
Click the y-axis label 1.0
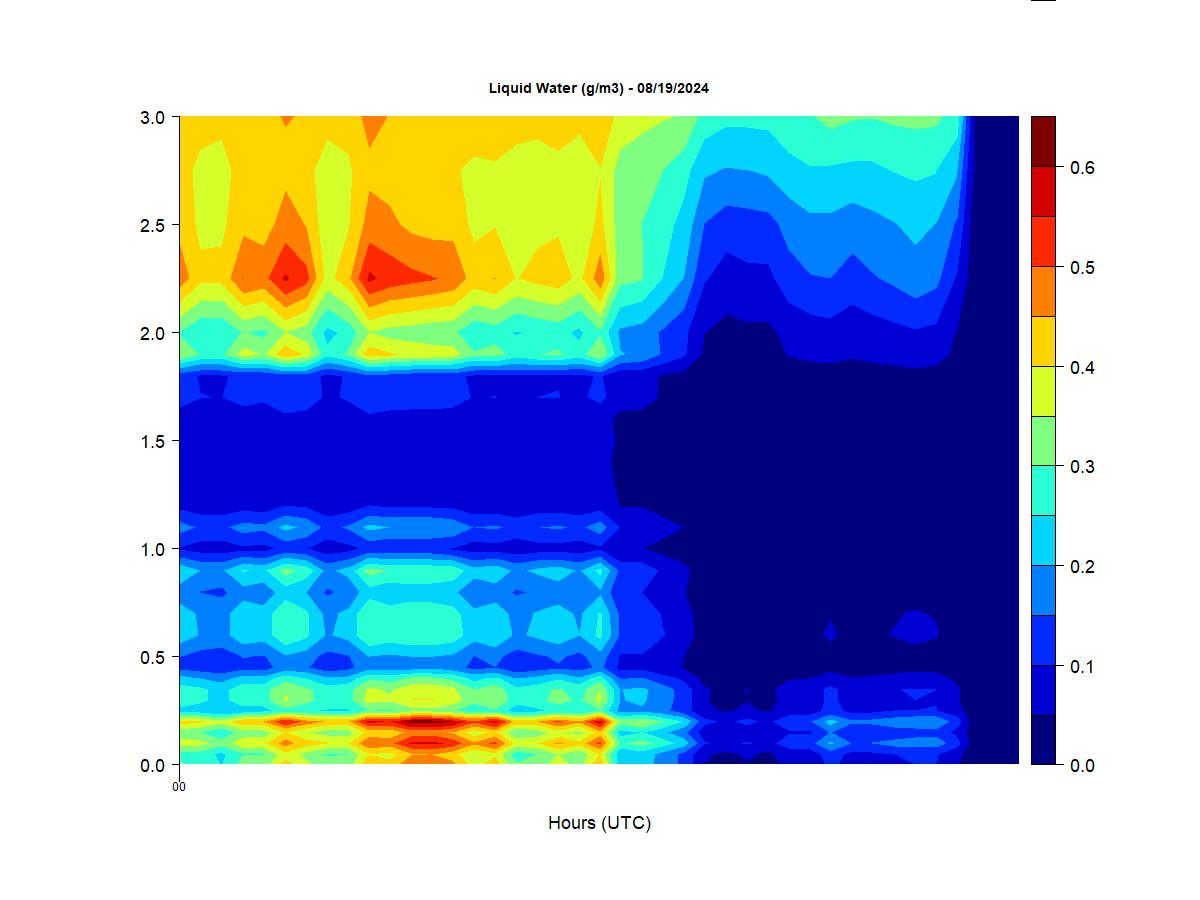pyautogui.click(x=153, y=549)
